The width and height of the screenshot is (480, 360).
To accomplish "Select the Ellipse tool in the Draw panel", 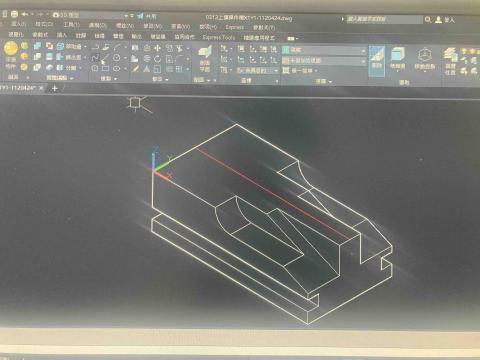I will tap(116, 68).
